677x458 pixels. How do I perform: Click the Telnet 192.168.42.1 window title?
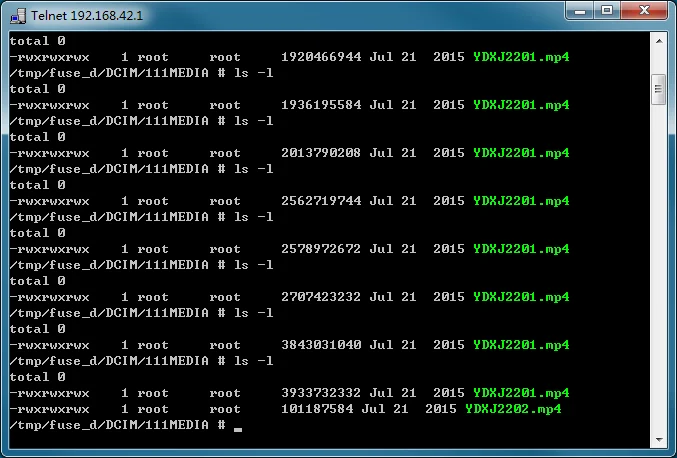tap(87, 16)
